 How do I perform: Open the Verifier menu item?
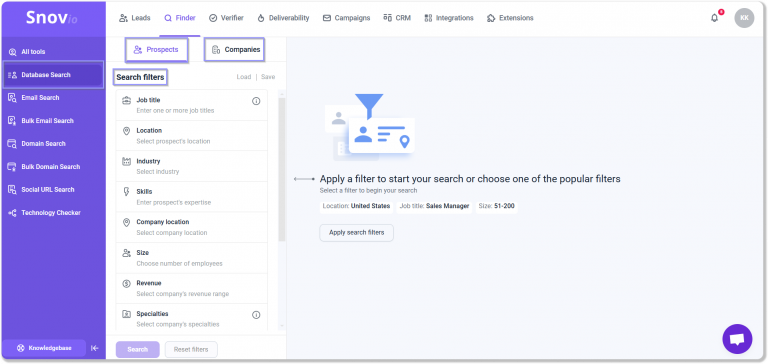click(x=226, y=18)
